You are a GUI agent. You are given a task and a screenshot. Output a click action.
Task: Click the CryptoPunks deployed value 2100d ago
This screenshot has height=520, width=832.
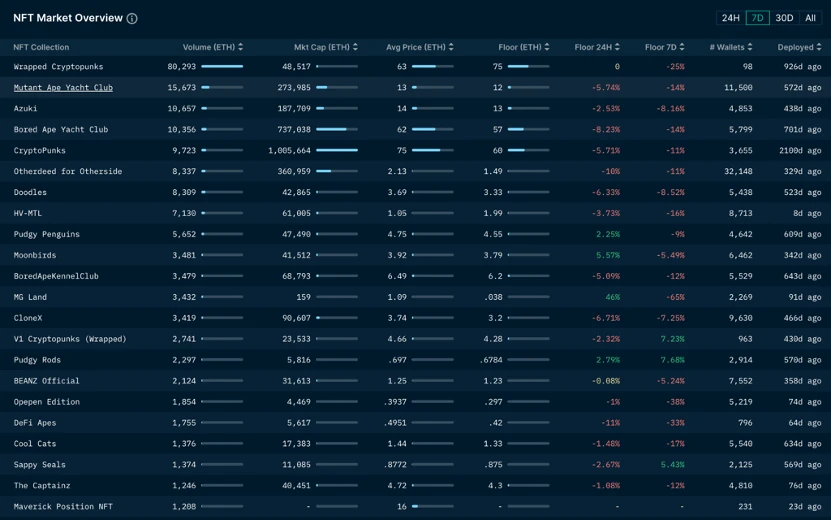(x=800, y=150)
